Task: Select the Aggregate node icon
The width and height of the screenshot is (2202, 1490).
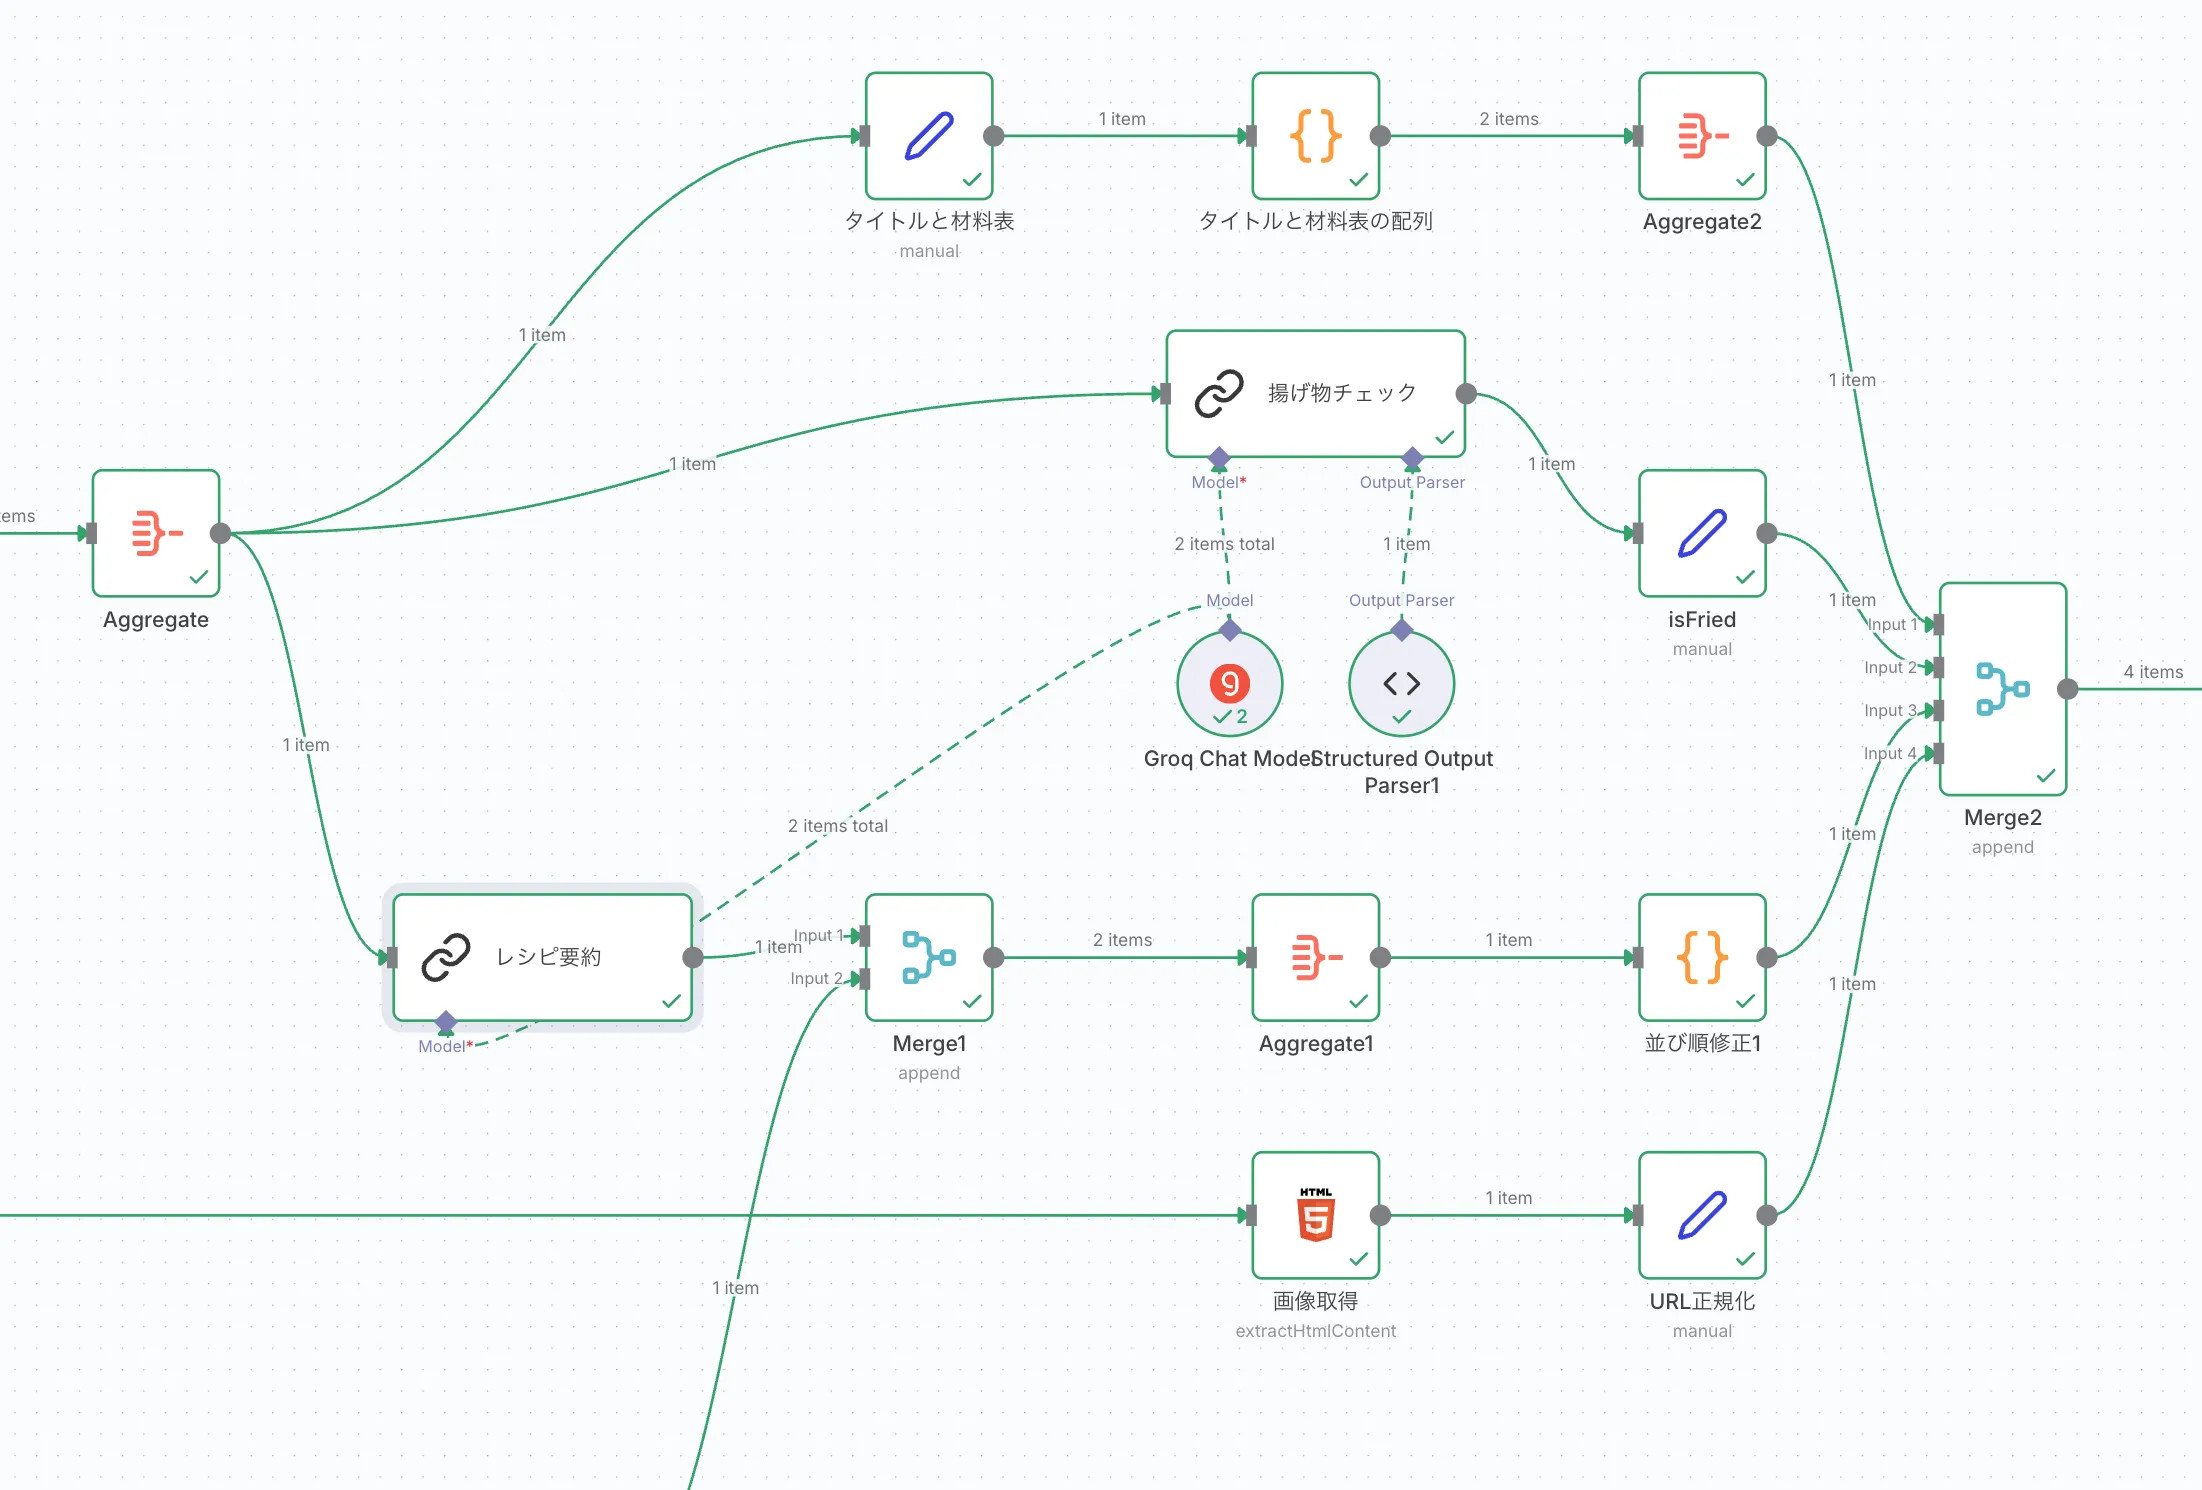Action: point(156,533)
